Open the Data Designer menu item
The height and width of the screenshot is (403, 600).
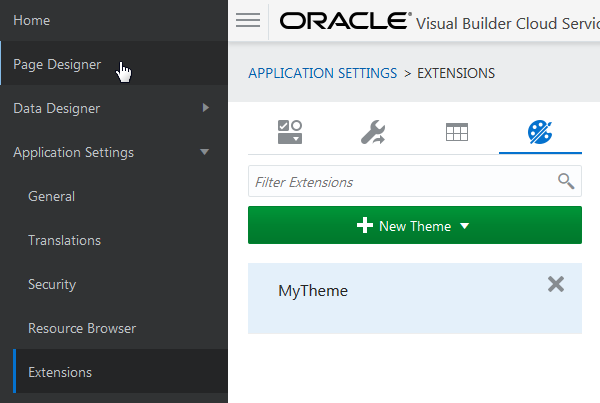click(x=114, y=108)
